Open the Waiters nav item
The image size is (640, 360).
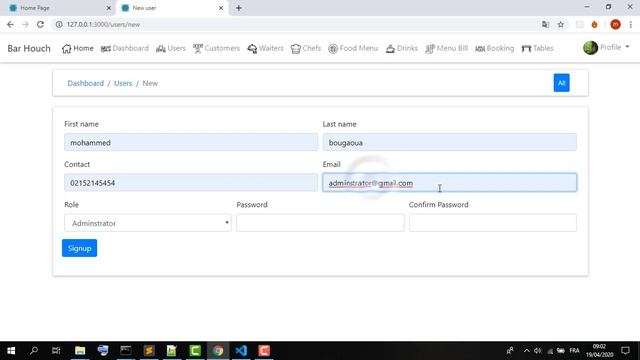tap(265, 48)
